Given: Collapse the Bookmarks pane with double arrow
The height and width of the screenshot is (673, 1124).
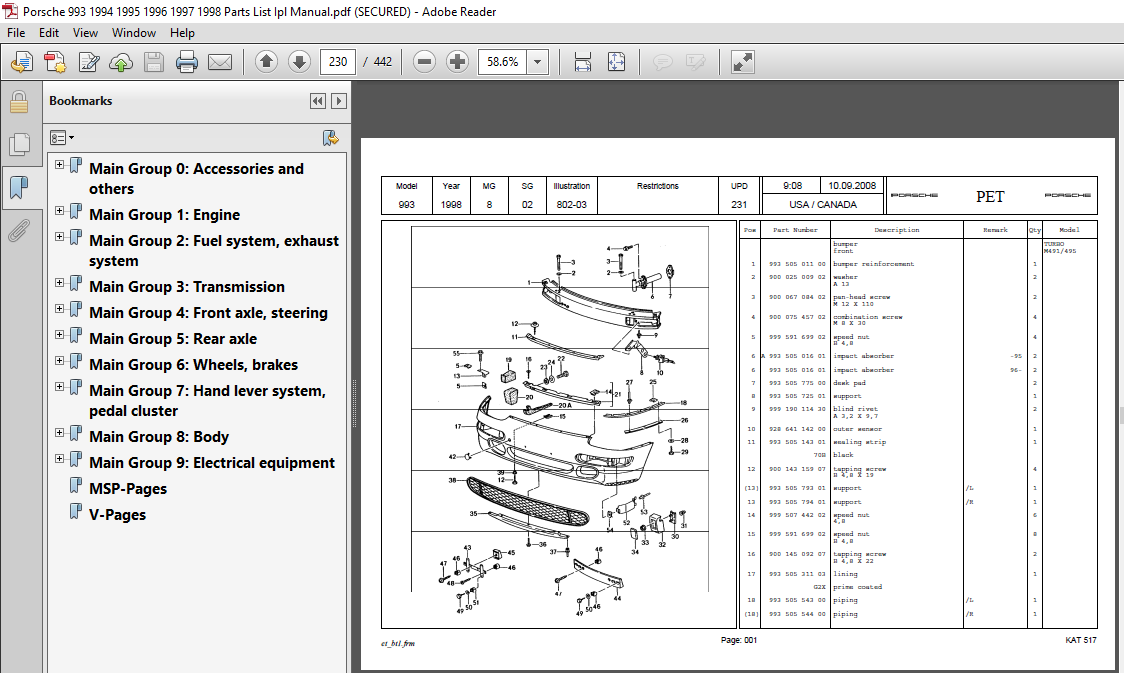Looking at the screenshot, I should coord(318,101).
